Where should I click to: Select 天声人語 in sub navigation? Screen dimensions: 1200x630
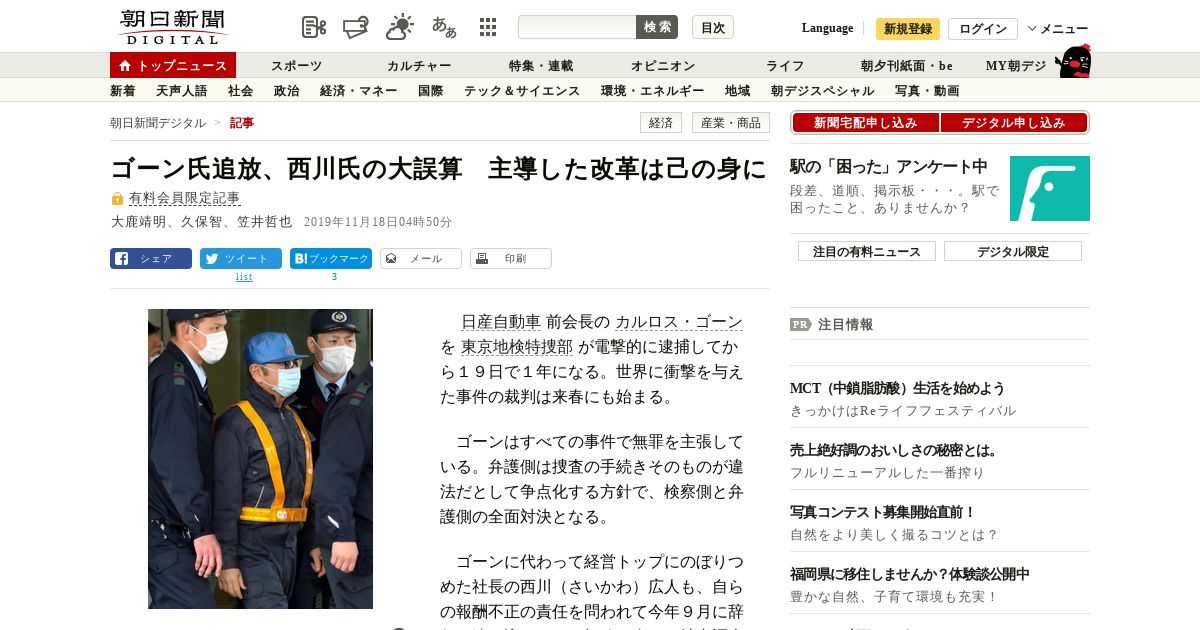coord(182,91)
